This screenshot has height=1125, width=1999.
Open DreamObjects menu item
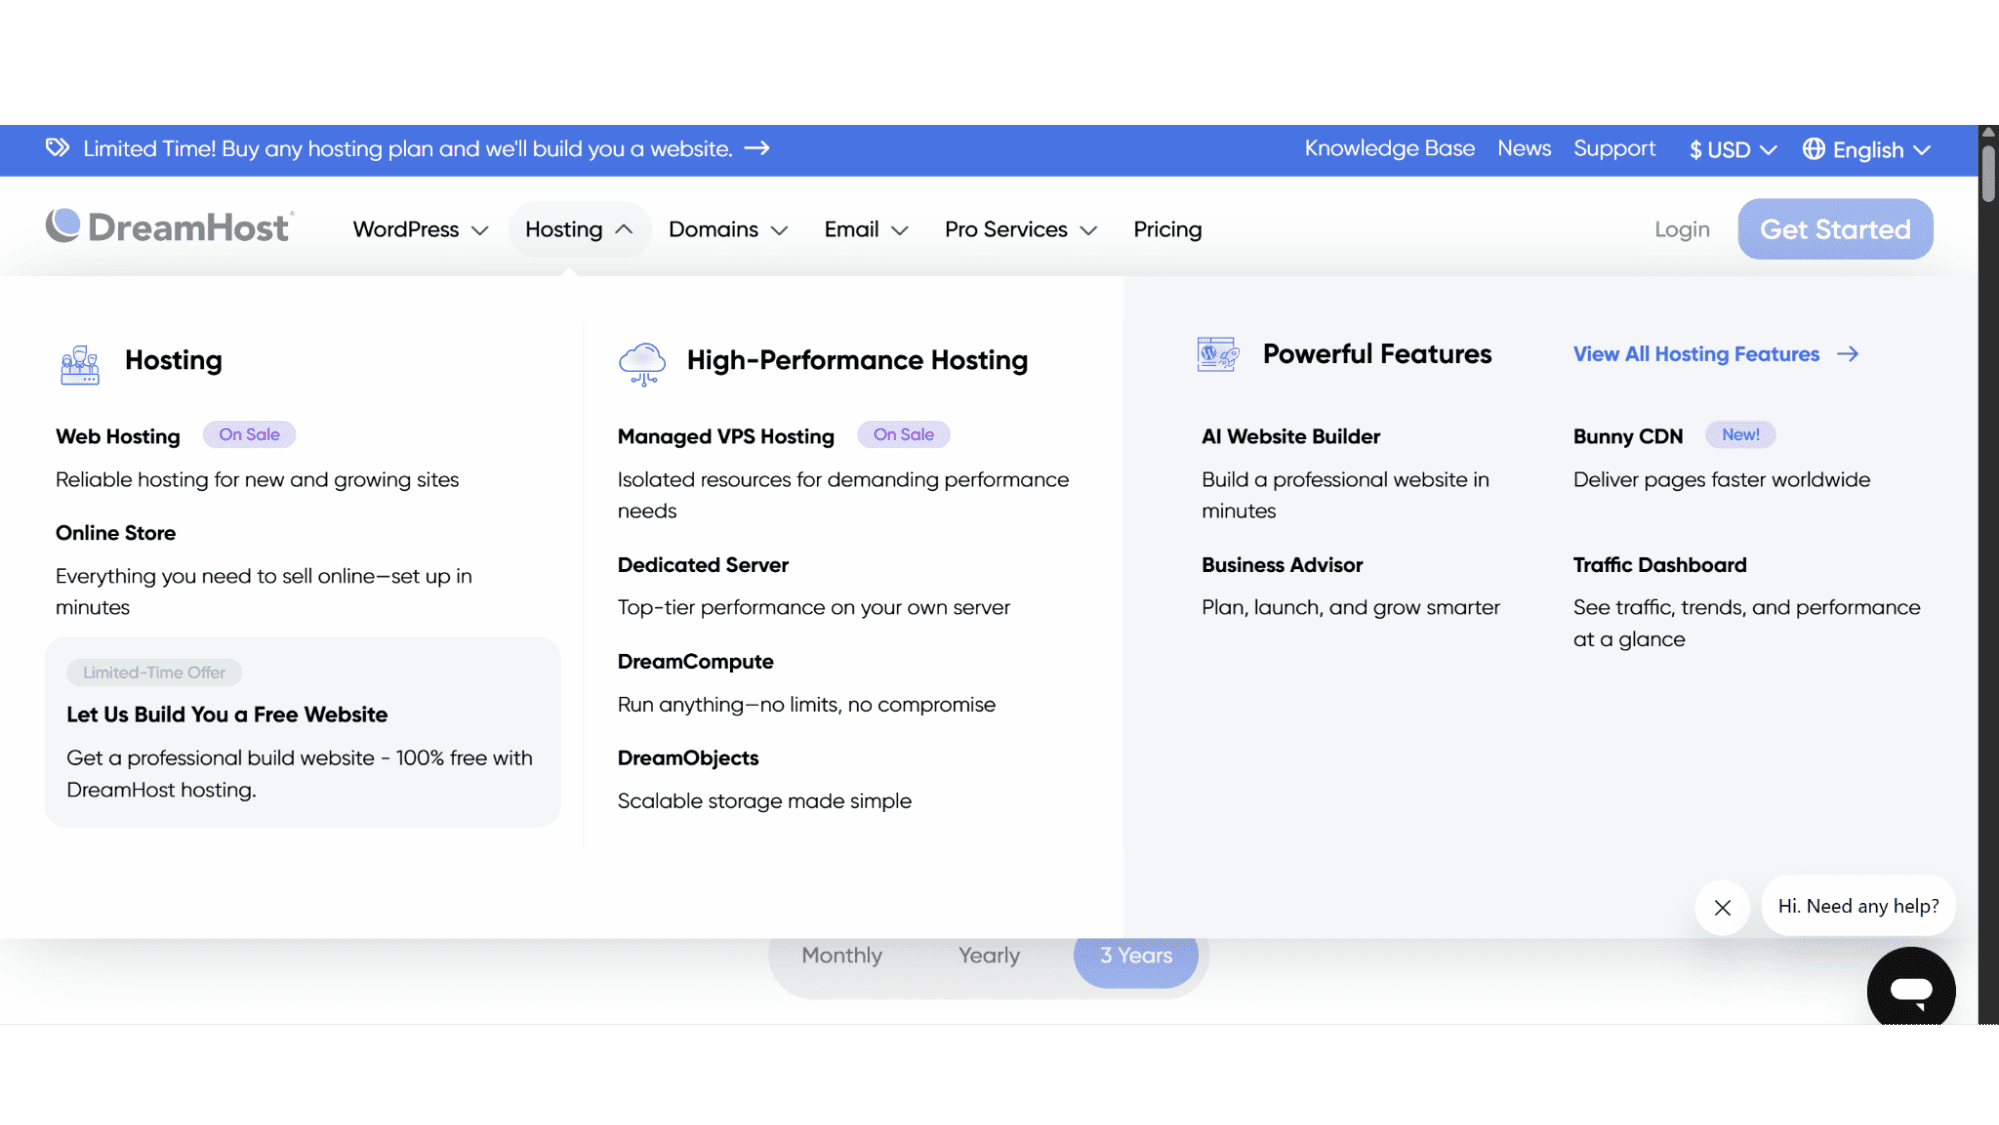pyautogui.click(x=688, y=758)
